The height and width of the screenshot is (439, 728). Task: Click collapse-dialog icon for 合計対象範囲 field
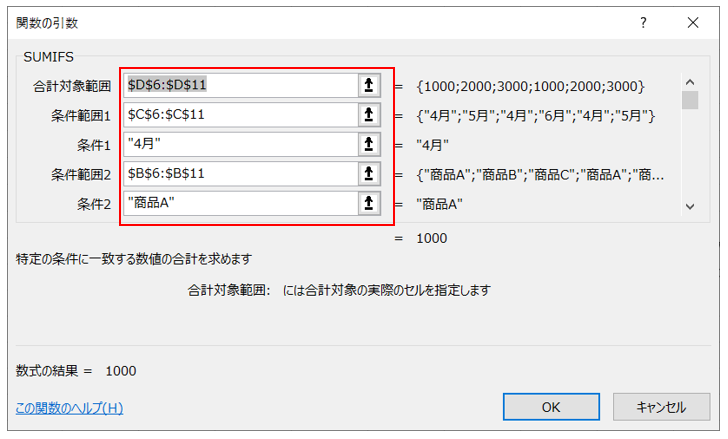(370, 86)
